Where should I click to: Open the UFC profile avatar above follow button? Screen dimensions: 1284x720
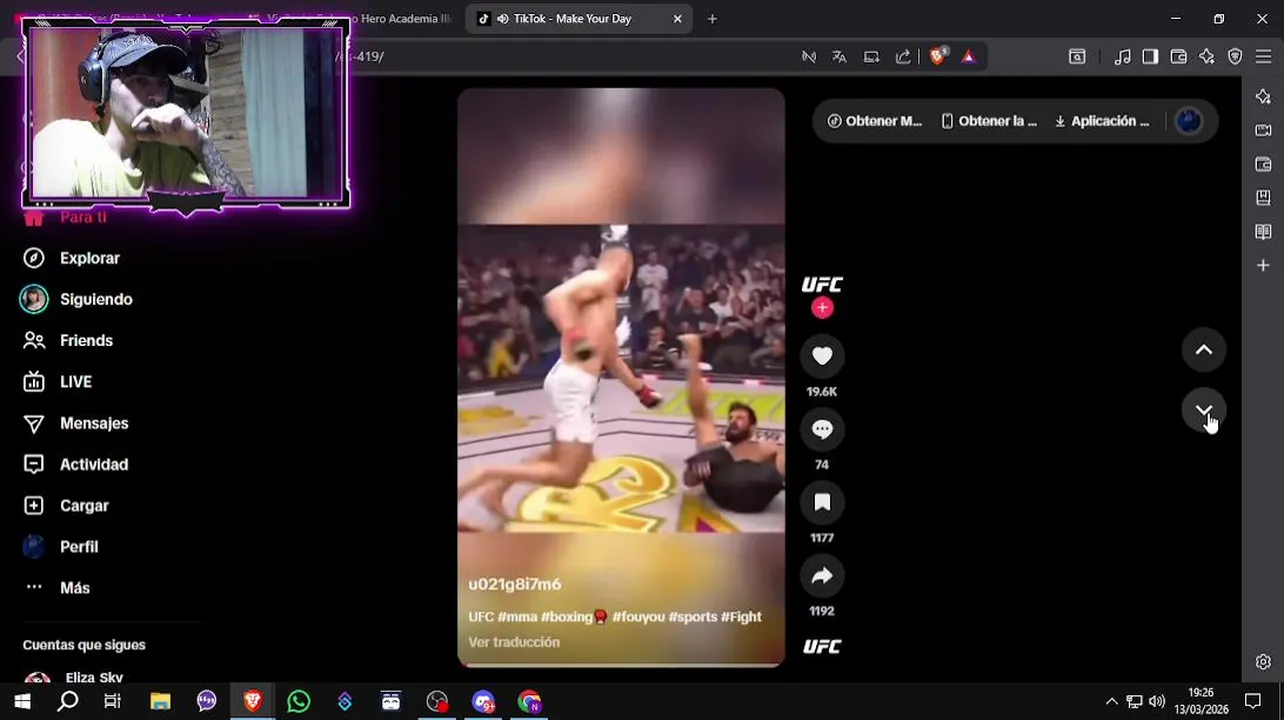(x=822, y=284)
